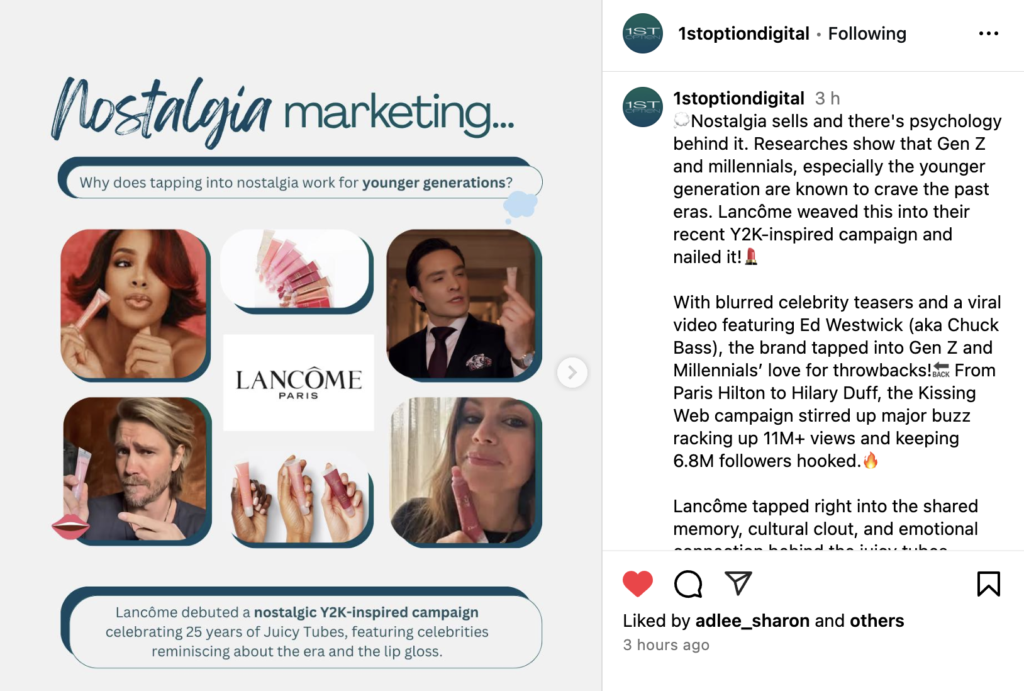Click the Lancôme Paris logo tile

(298, 382)
